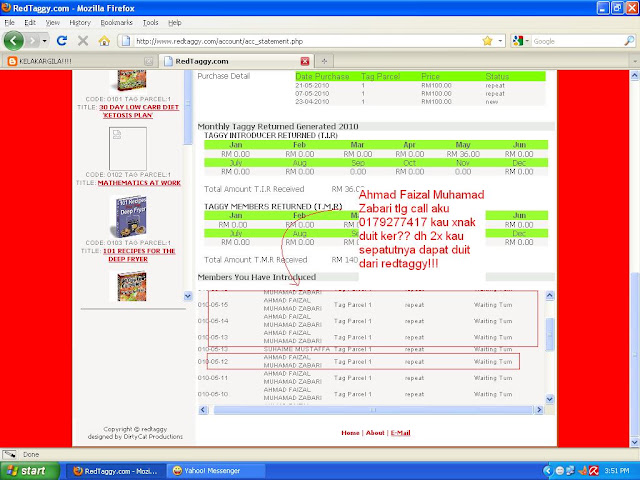The width and height of the screenshot is (640, 480).
Task: Click the Forward navigation arrow
Action: (31, 41)
